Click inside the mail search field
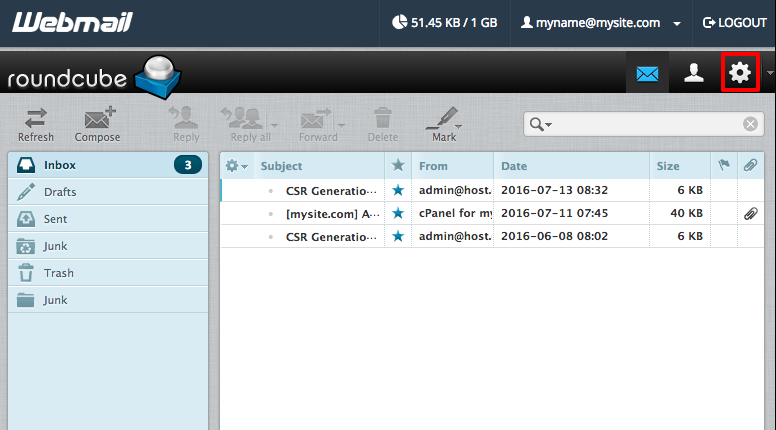The width and height of the screenshot is (776, 430). point(647,124)
